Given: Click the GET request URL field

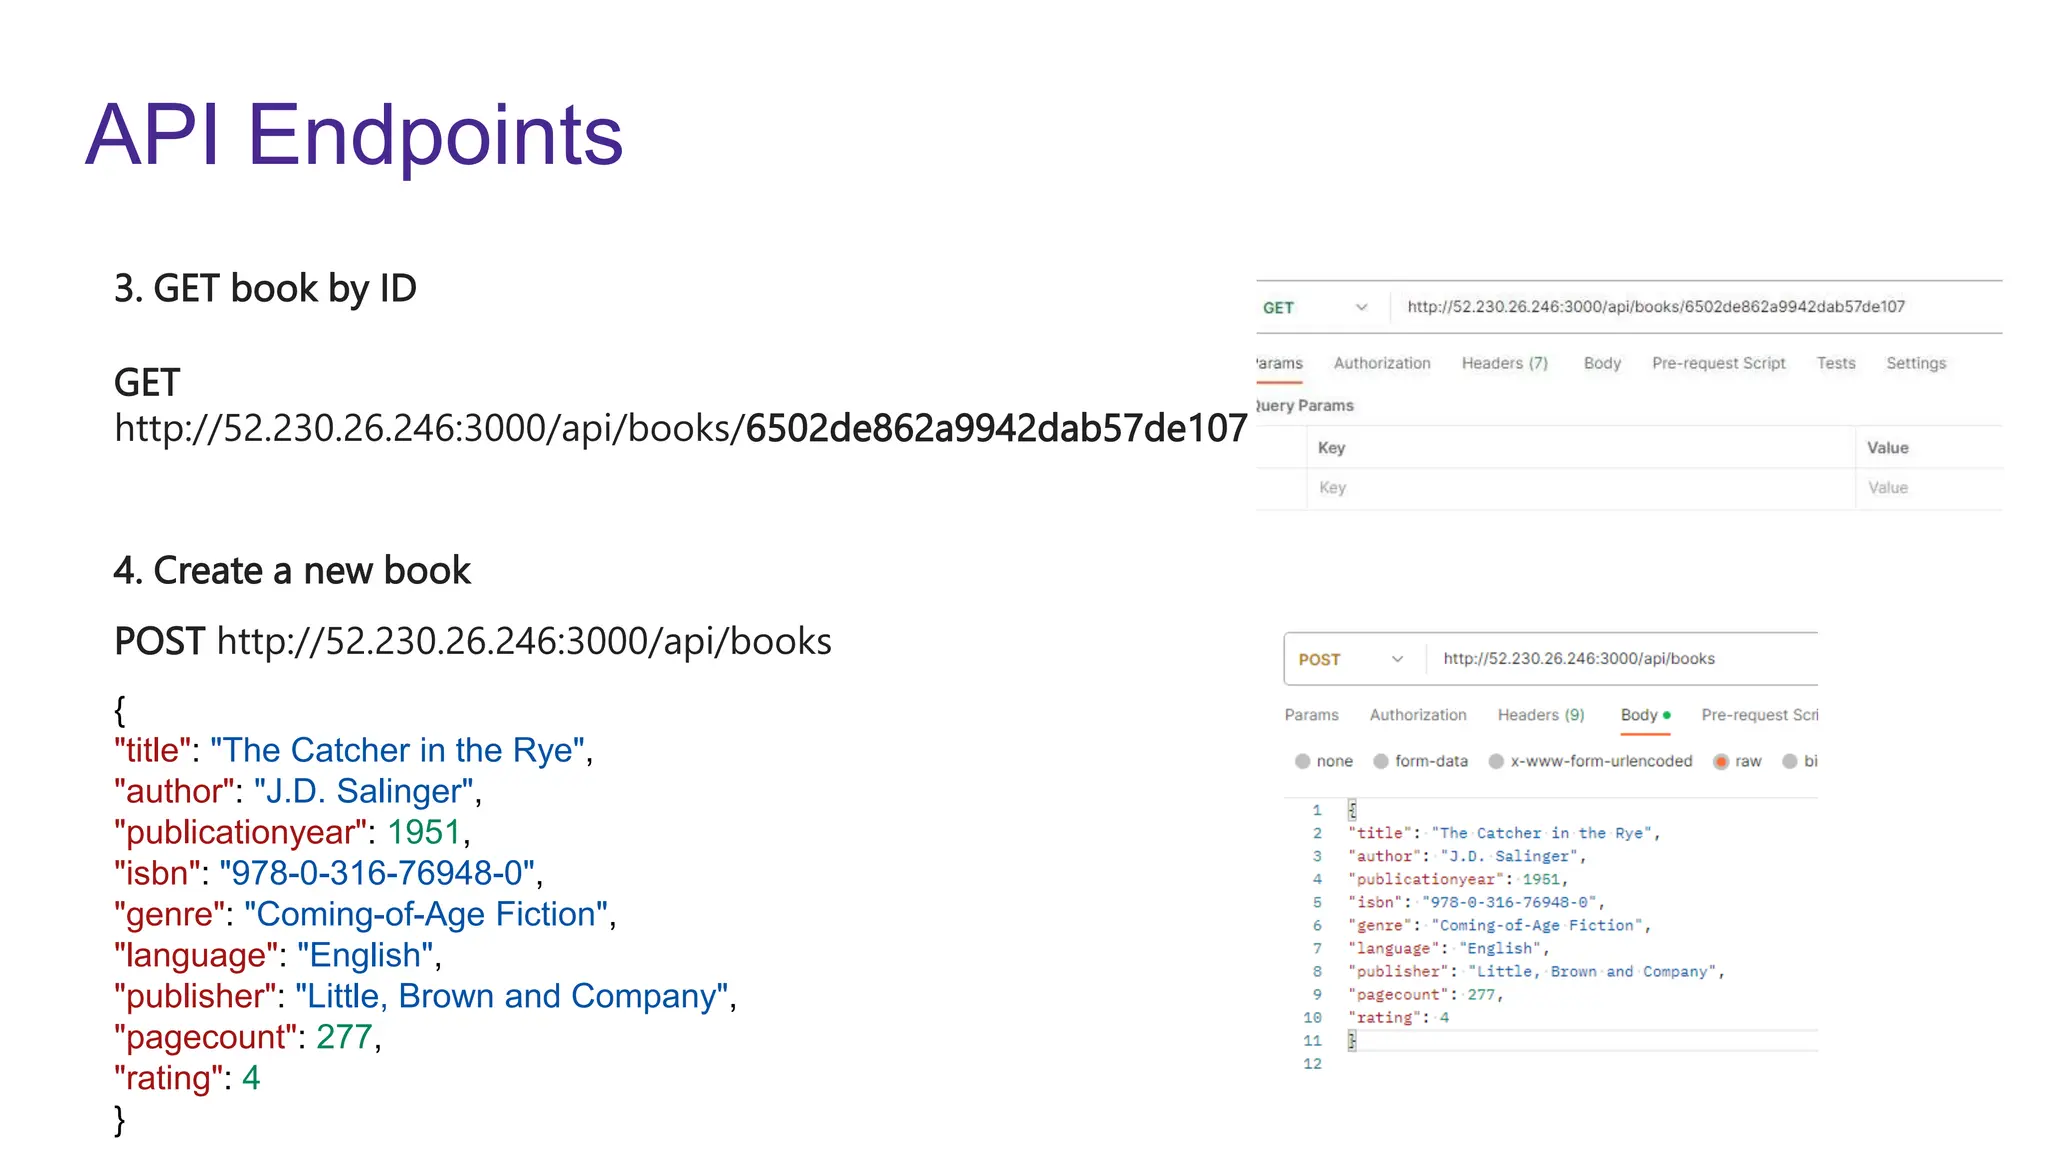Looking at the screenshot, I should (1656, 306).
